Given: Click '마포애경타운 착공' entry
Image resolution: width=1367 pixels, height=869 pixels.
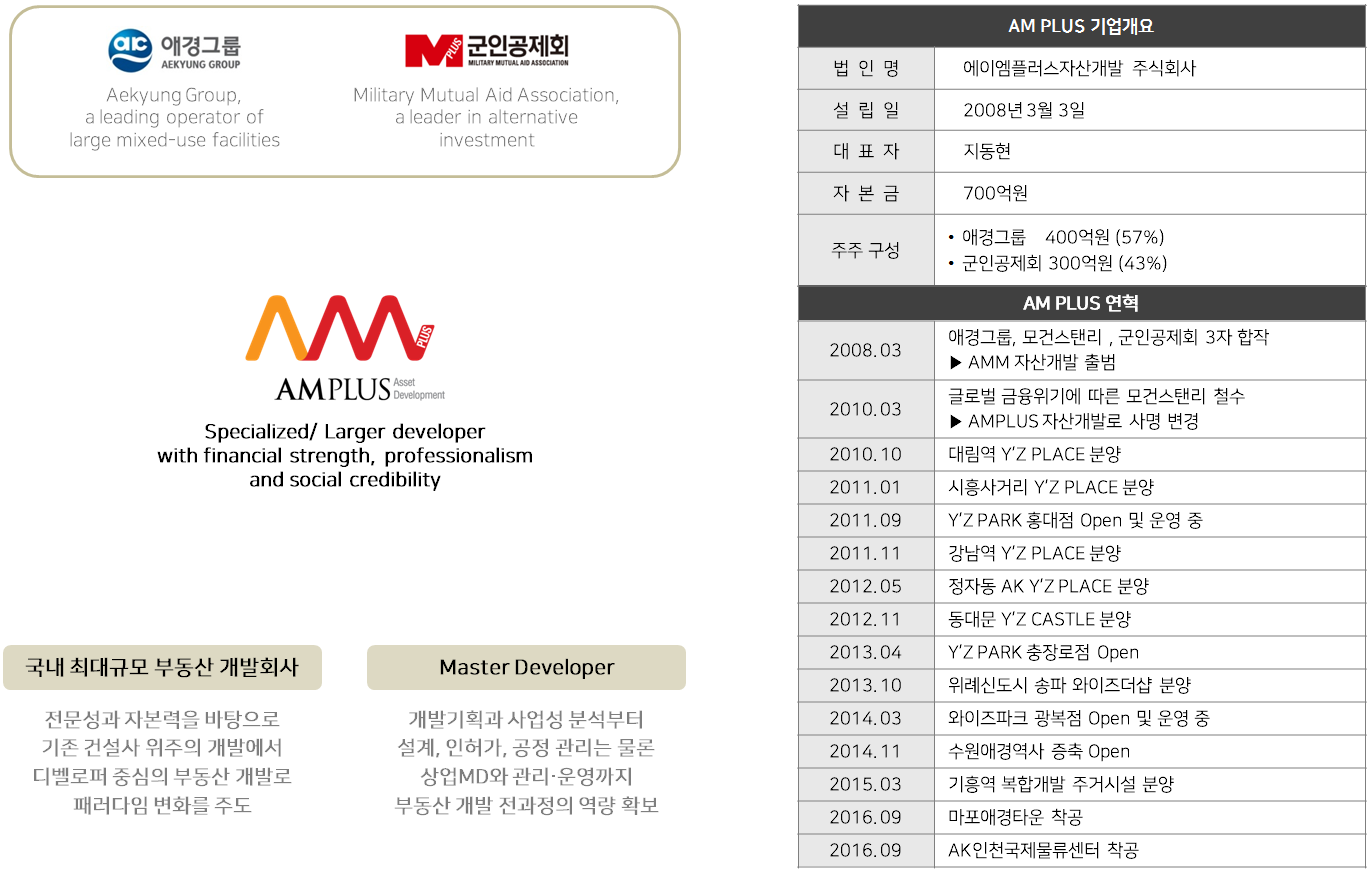Looking at the screenshot, I should point(1014,817).
